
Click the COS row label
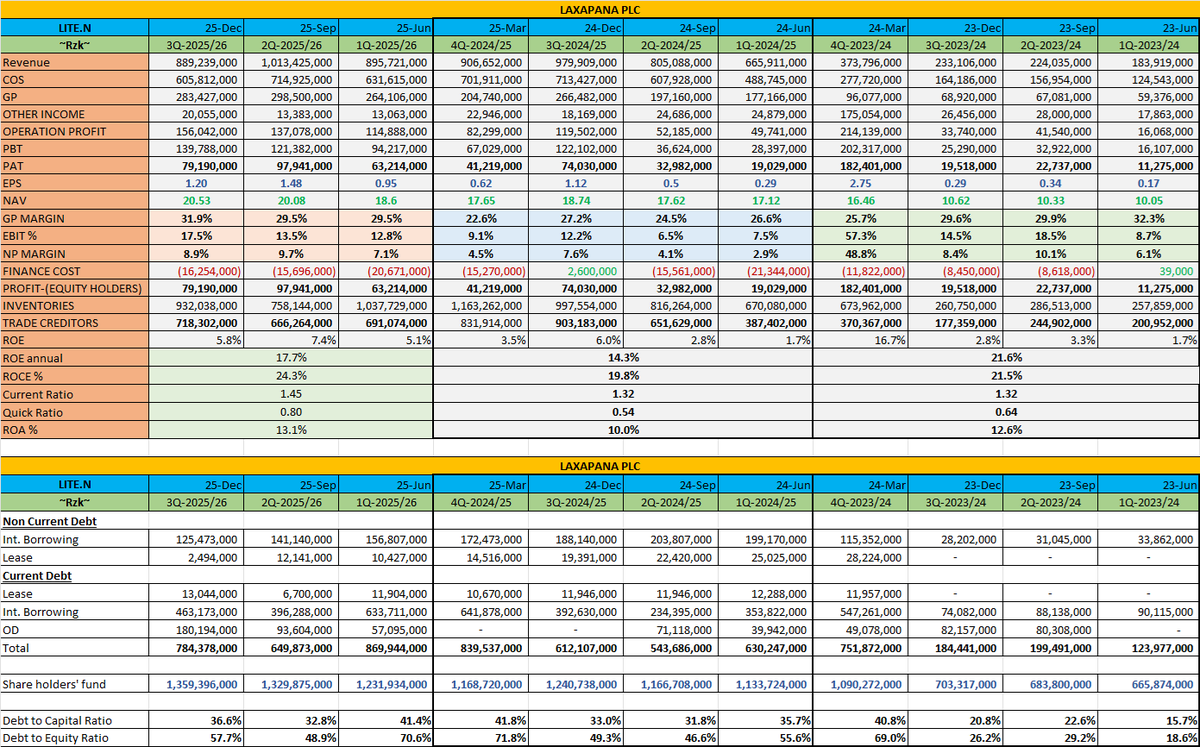click(x=75, y=79)
